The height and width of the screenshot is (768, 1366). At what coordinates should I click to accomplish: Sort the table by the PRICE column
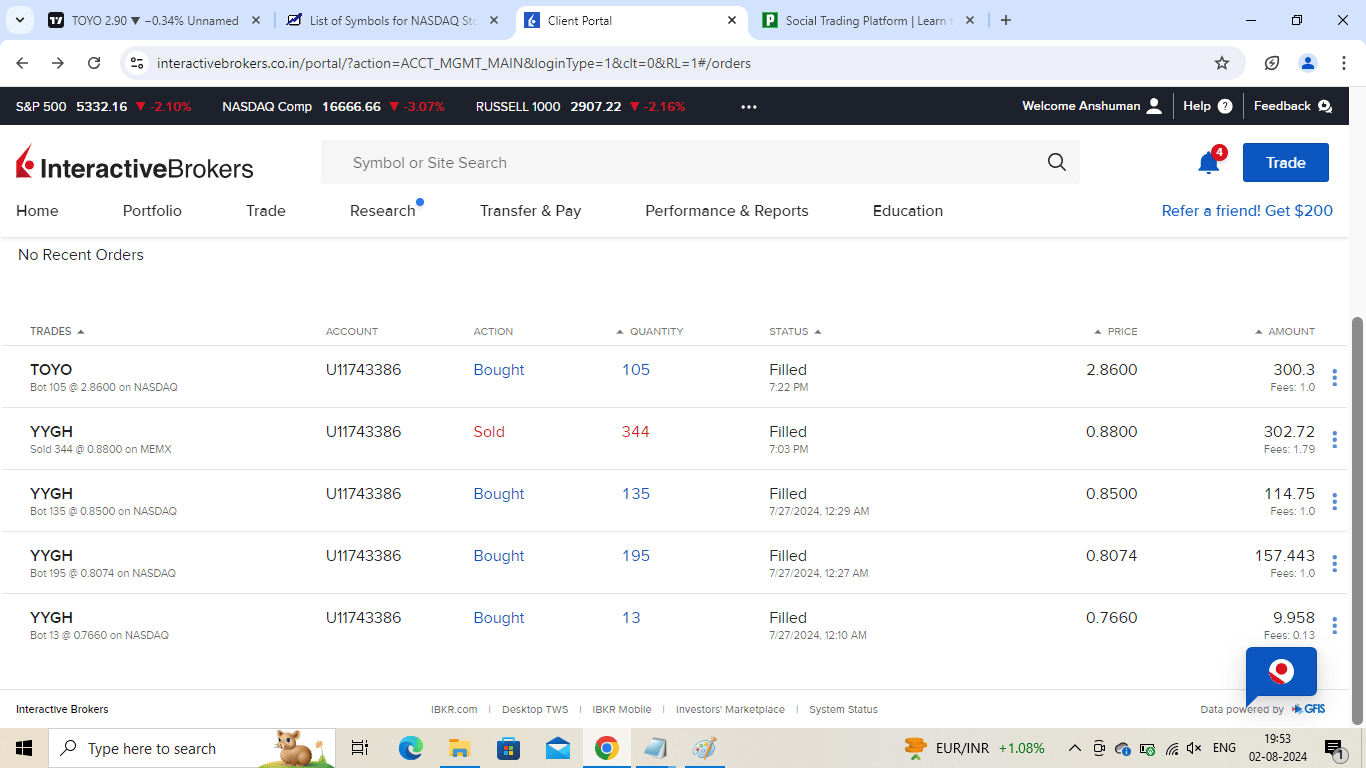pos(1115,332)
